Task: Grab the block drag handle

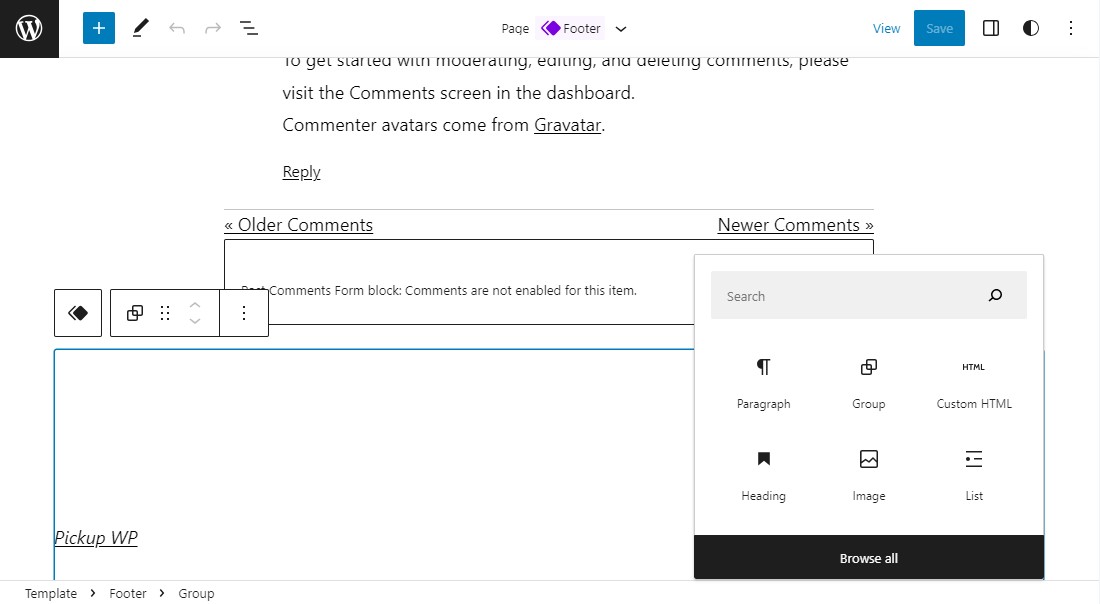Action: pyautogui.click(x=165, y=313)
